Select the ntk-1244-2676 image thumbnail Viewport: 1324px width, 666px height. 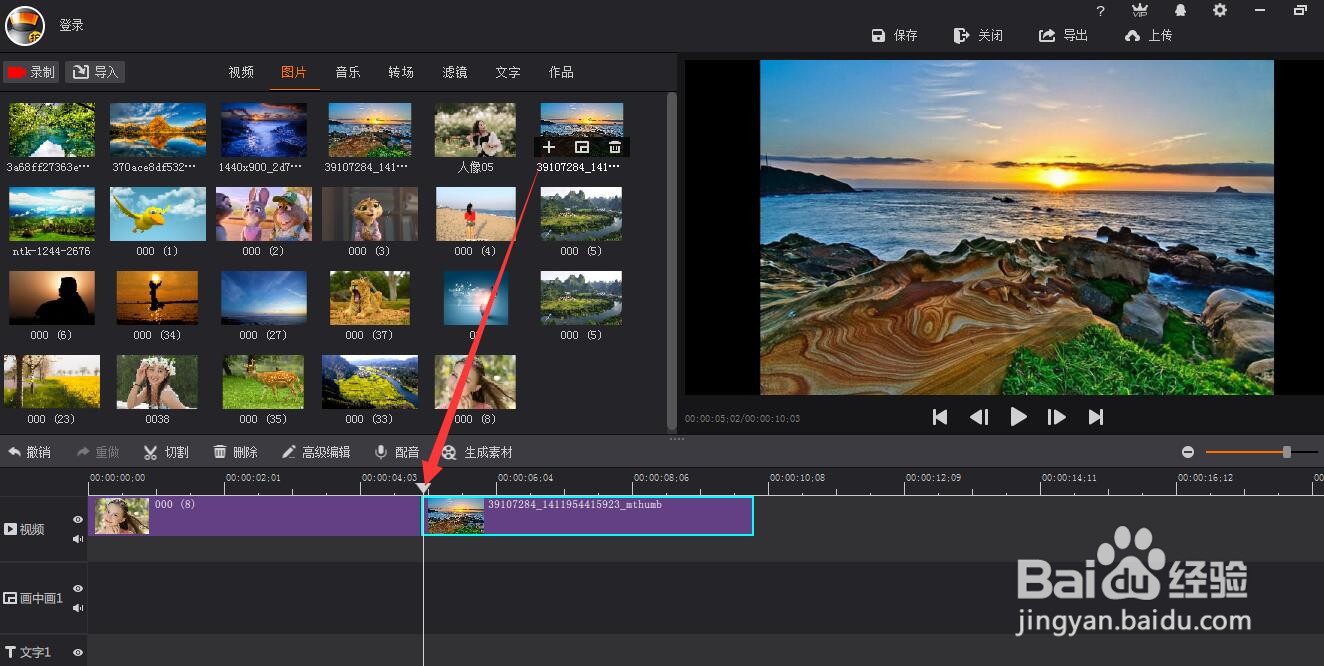52,214
